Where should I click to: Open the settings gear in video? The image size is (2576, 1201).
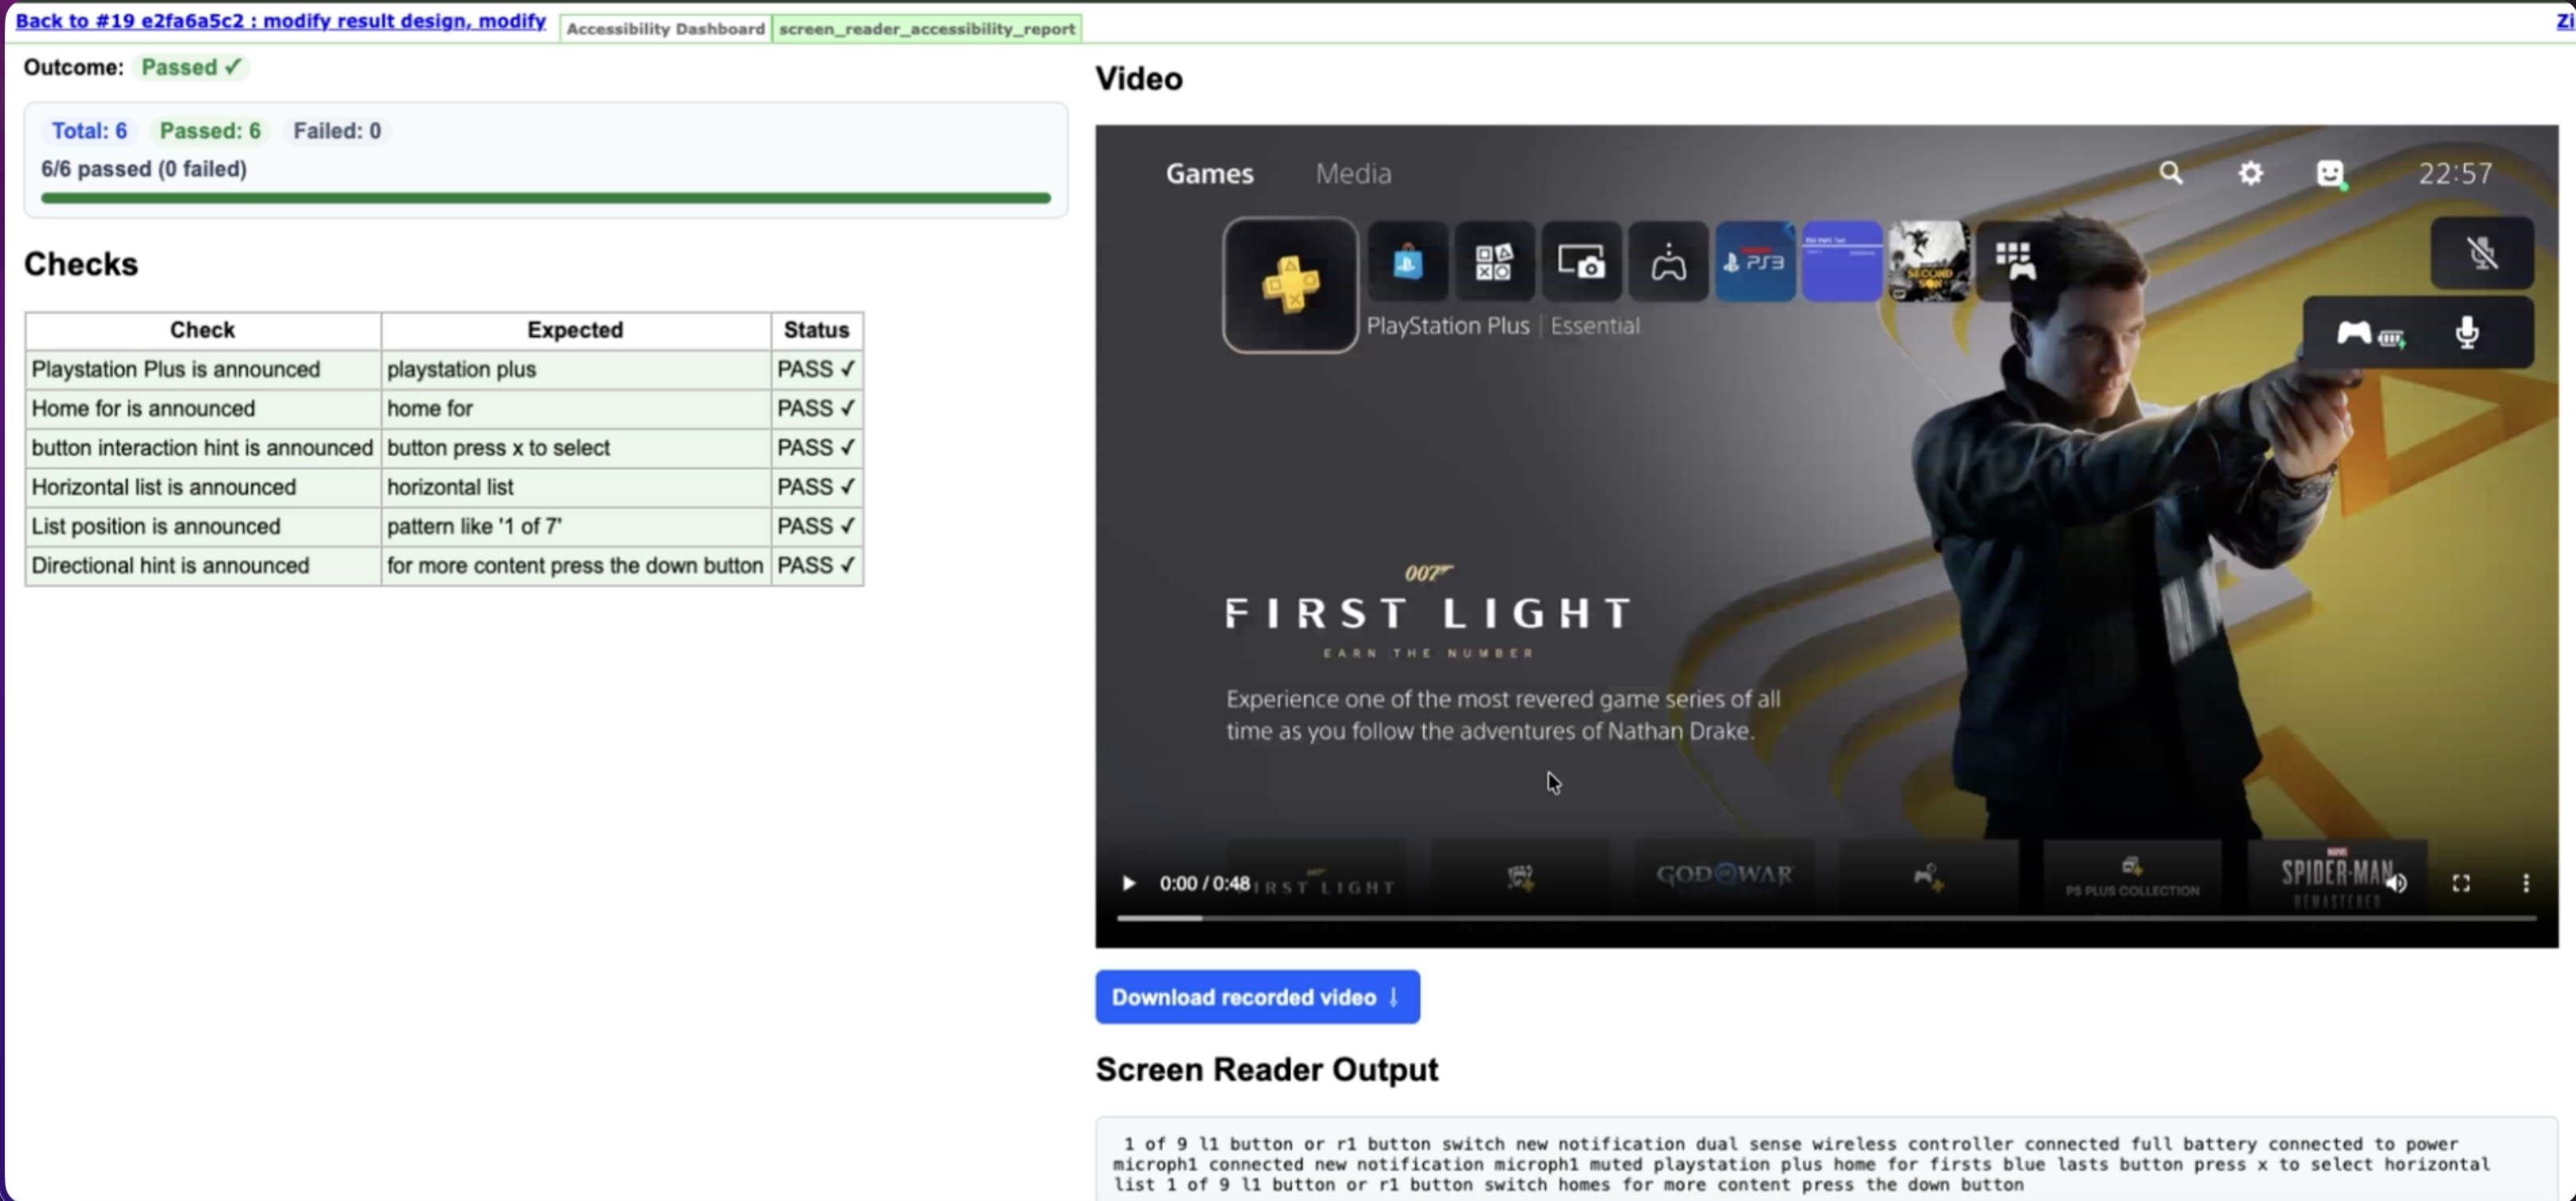tap(2250, 173)
